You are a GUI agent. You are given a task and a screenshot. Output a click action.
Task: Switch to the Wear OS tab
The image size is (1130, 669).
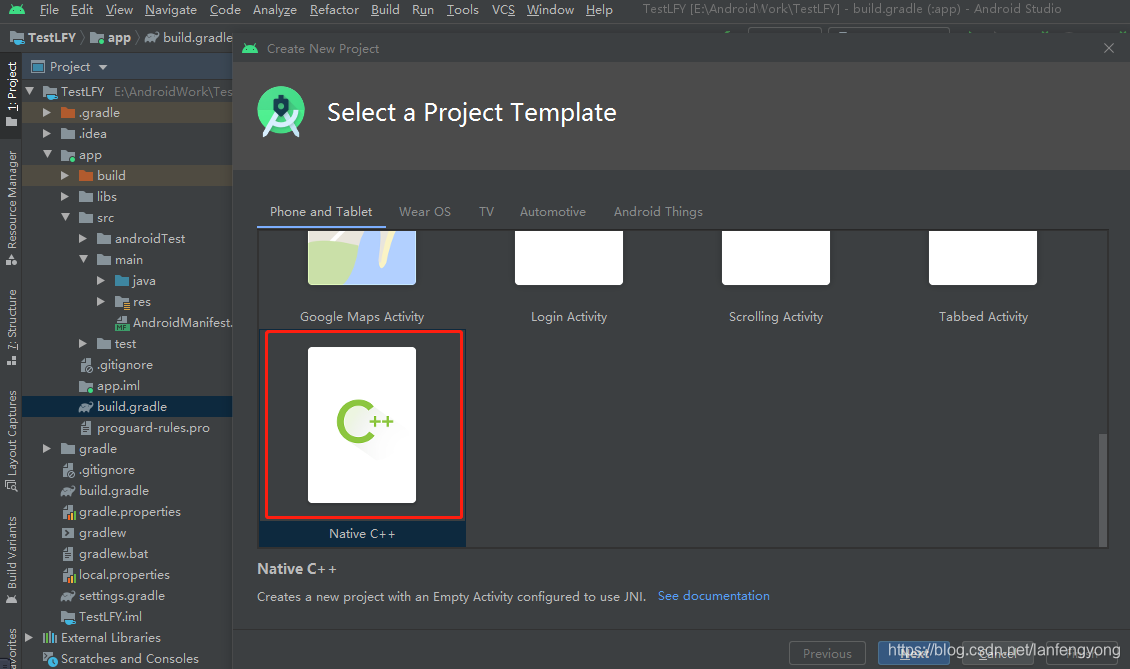click(x=424, y=211)
